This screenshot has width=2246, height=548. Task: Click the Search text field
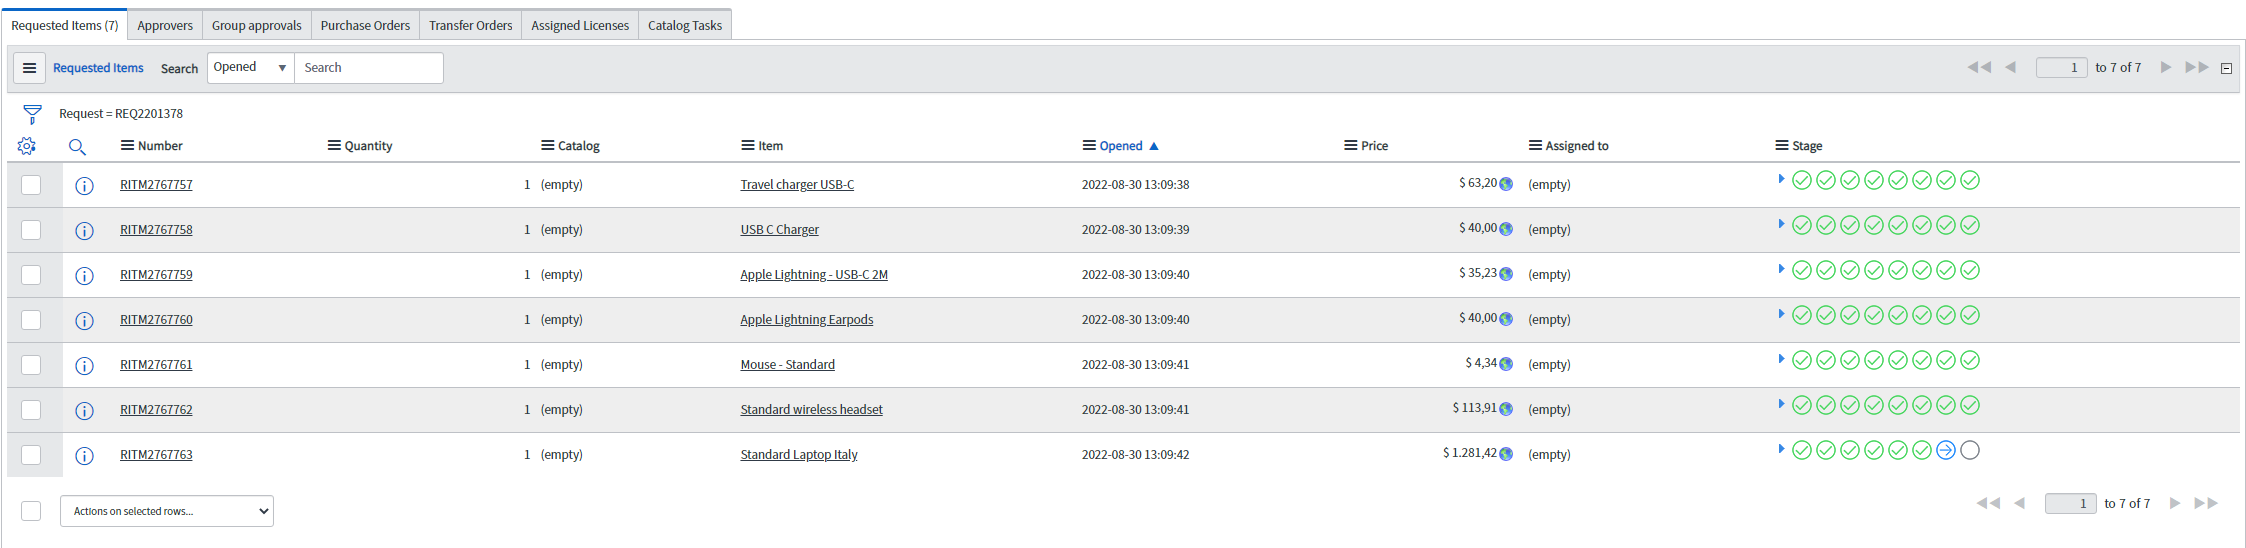368,68
